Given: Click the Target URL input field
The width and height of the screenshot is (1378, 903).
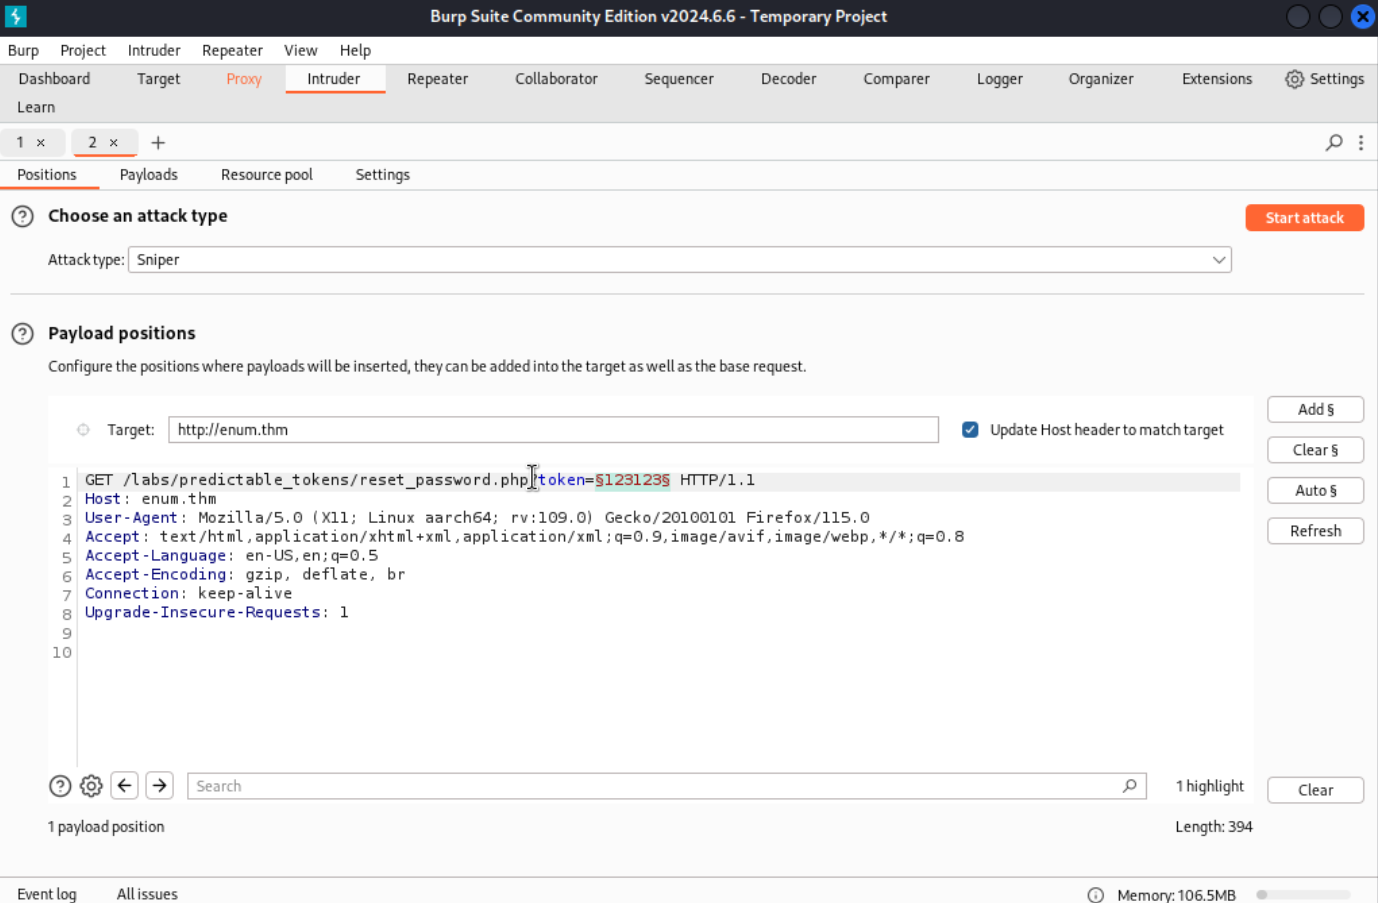Looking at the screenshot, I should pyautogui.click(x=553, y=430).
